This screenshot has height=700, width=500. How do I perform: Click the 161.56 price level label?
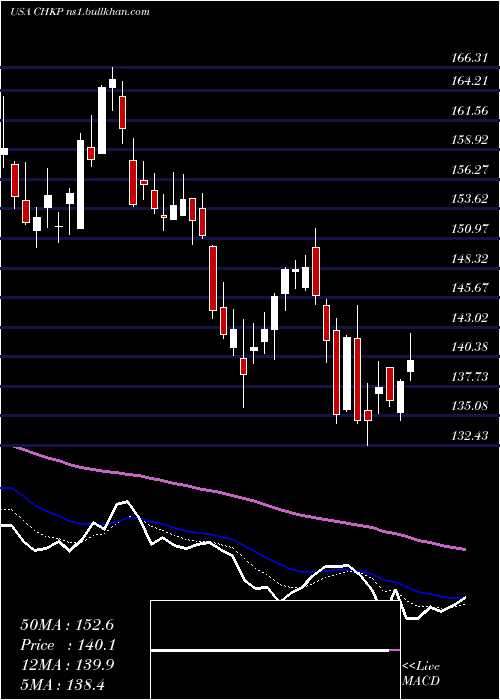tap(469, 110)
